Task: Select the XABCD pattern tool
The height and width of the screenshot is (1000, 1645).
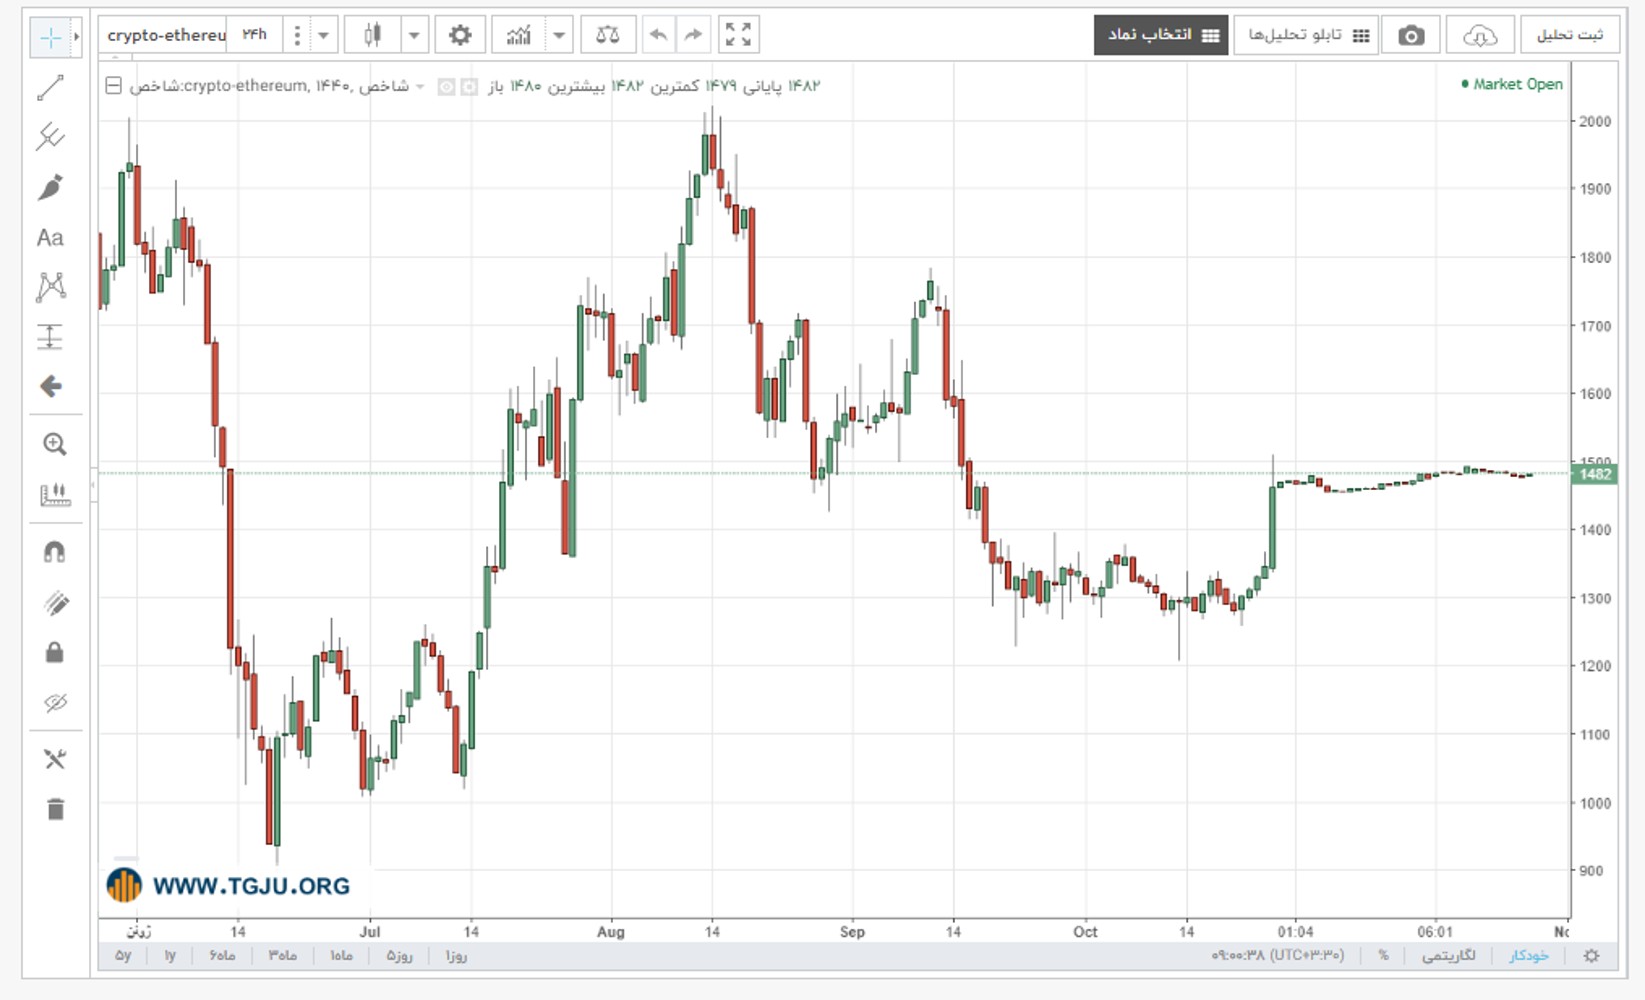Action: click(50, 288)
